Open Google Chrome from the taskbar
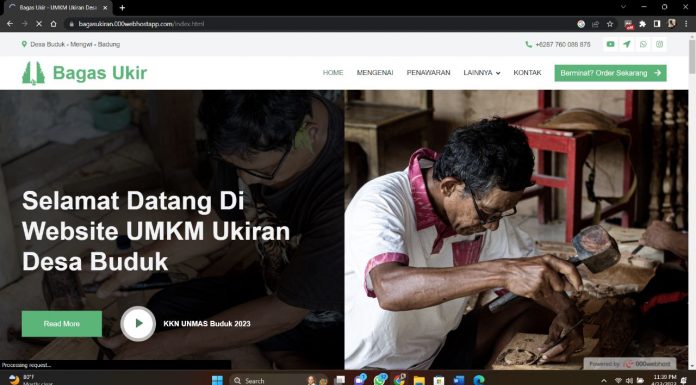Viewport: 696px width, 385px height. click(399, 380)
